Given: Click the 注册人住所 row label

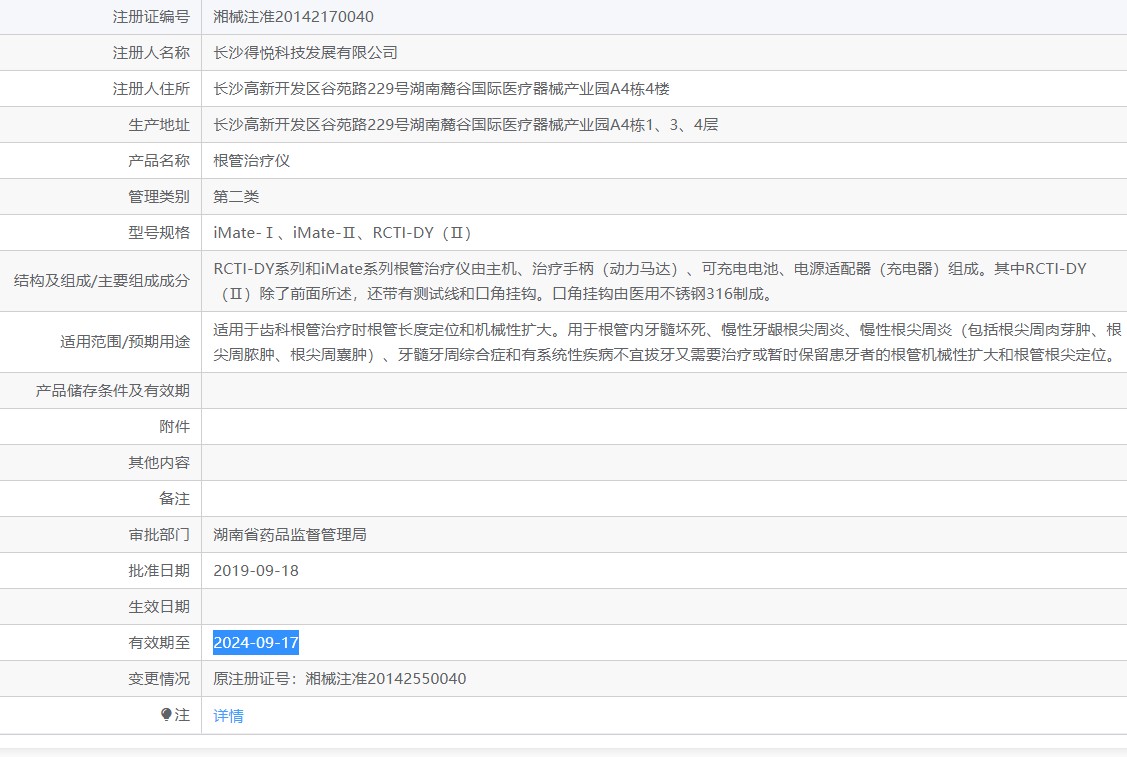Looking at the screenshot, I should pyautogui.click(x=151, y=88).
